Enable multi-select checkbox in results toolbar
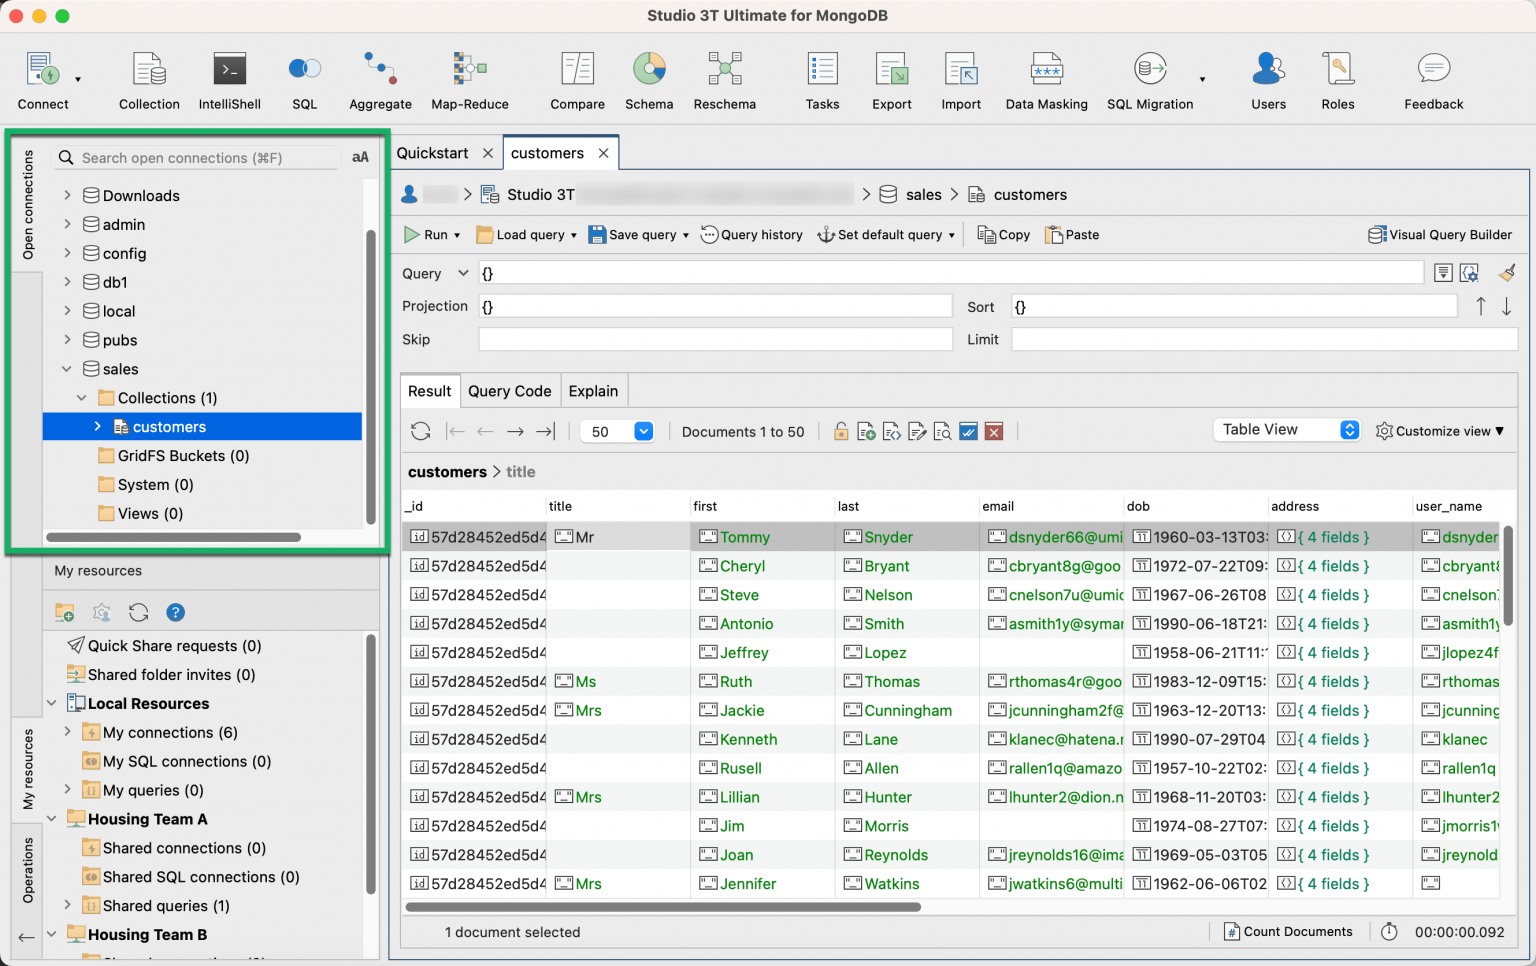 [968, 431]
